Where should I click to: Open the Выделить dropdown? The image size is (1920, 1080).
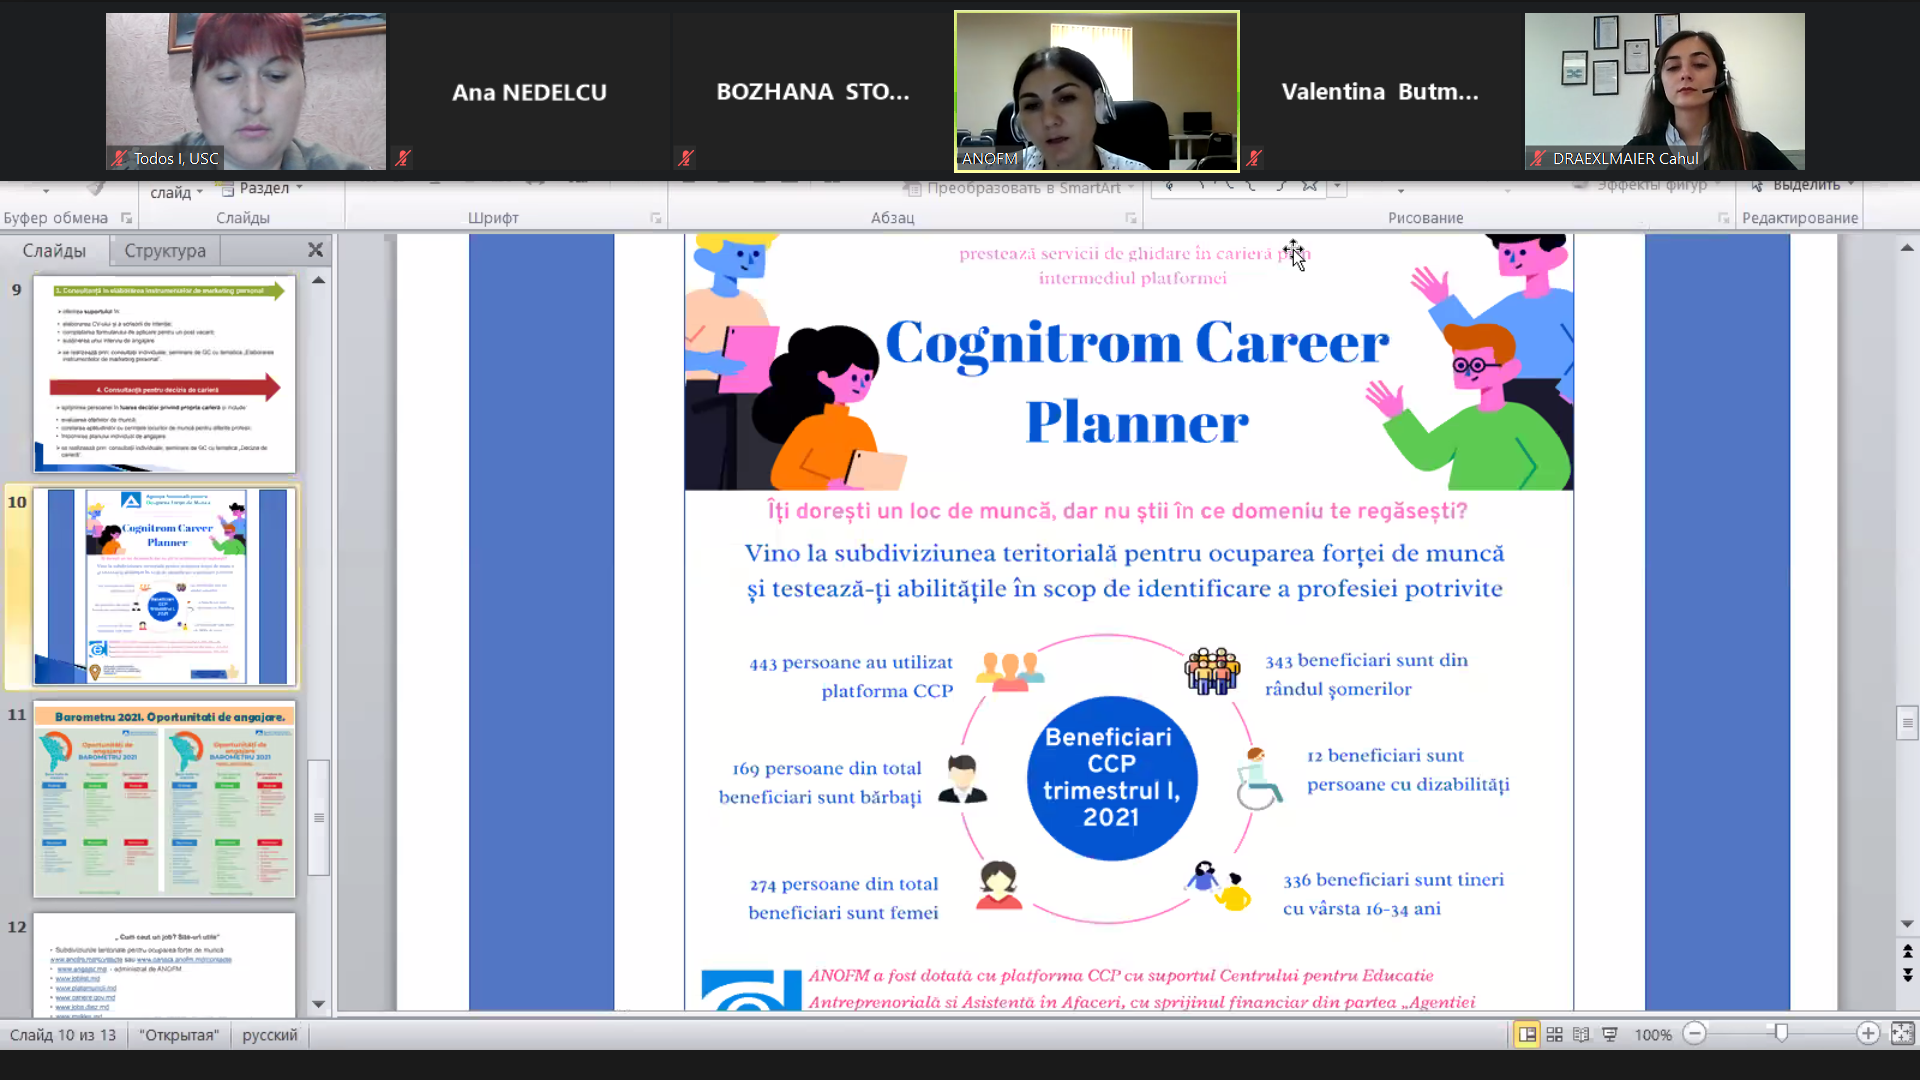pos(1803,186)
